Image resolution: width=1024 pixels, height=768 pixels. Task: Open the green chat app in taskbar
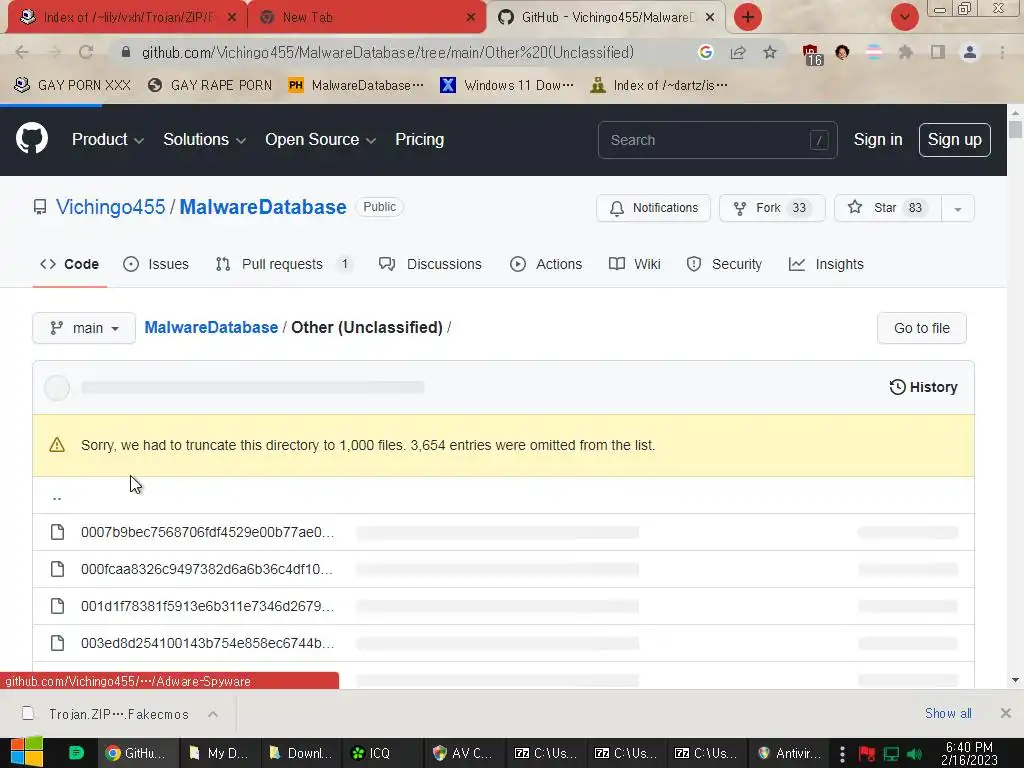point(76,752)
